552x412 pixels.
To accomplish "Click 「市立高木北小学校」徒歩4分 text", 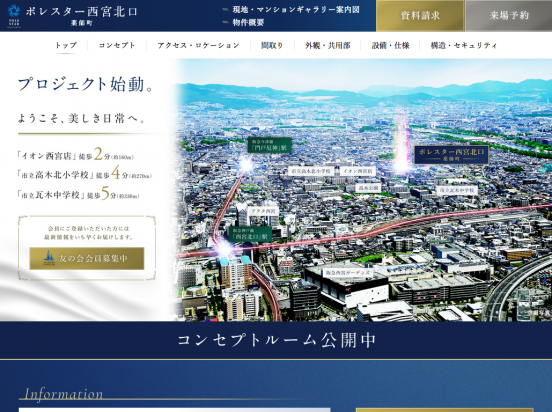I will coord(85,174).
